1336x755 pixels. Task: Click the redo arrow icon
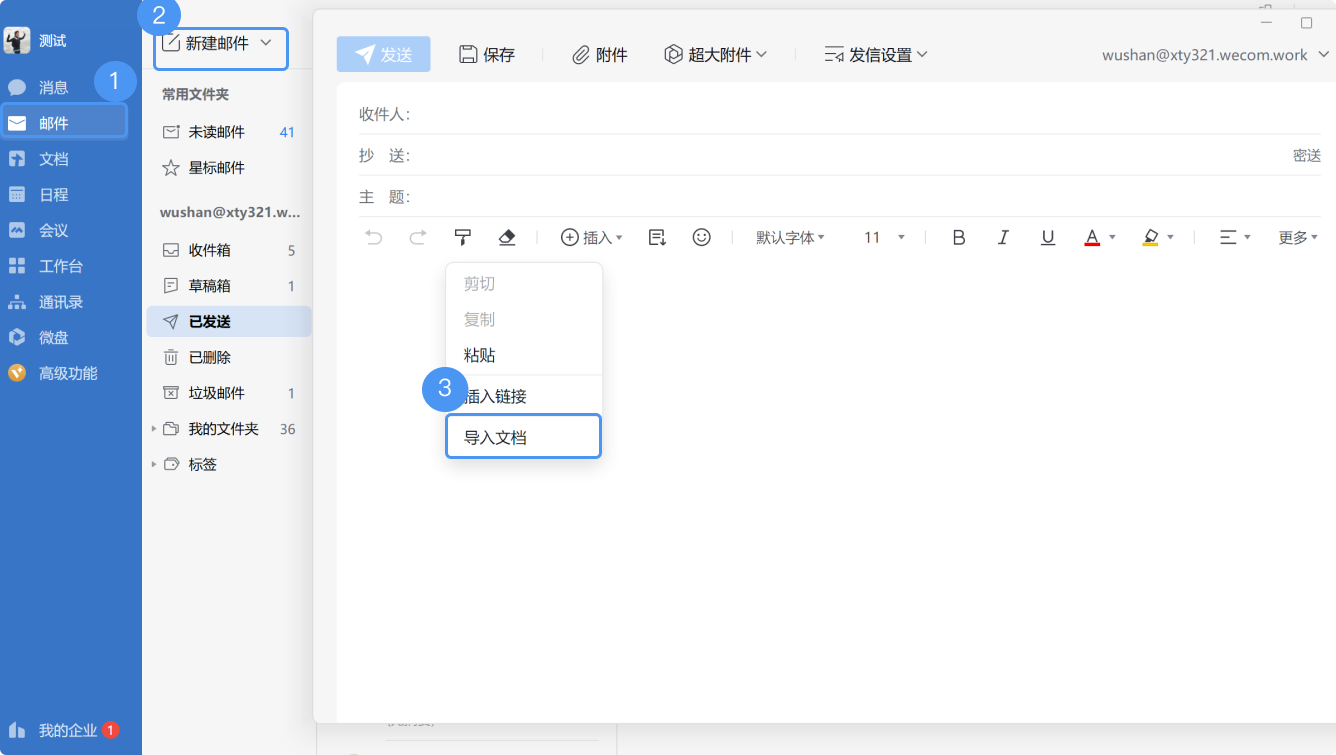point(418,237)
